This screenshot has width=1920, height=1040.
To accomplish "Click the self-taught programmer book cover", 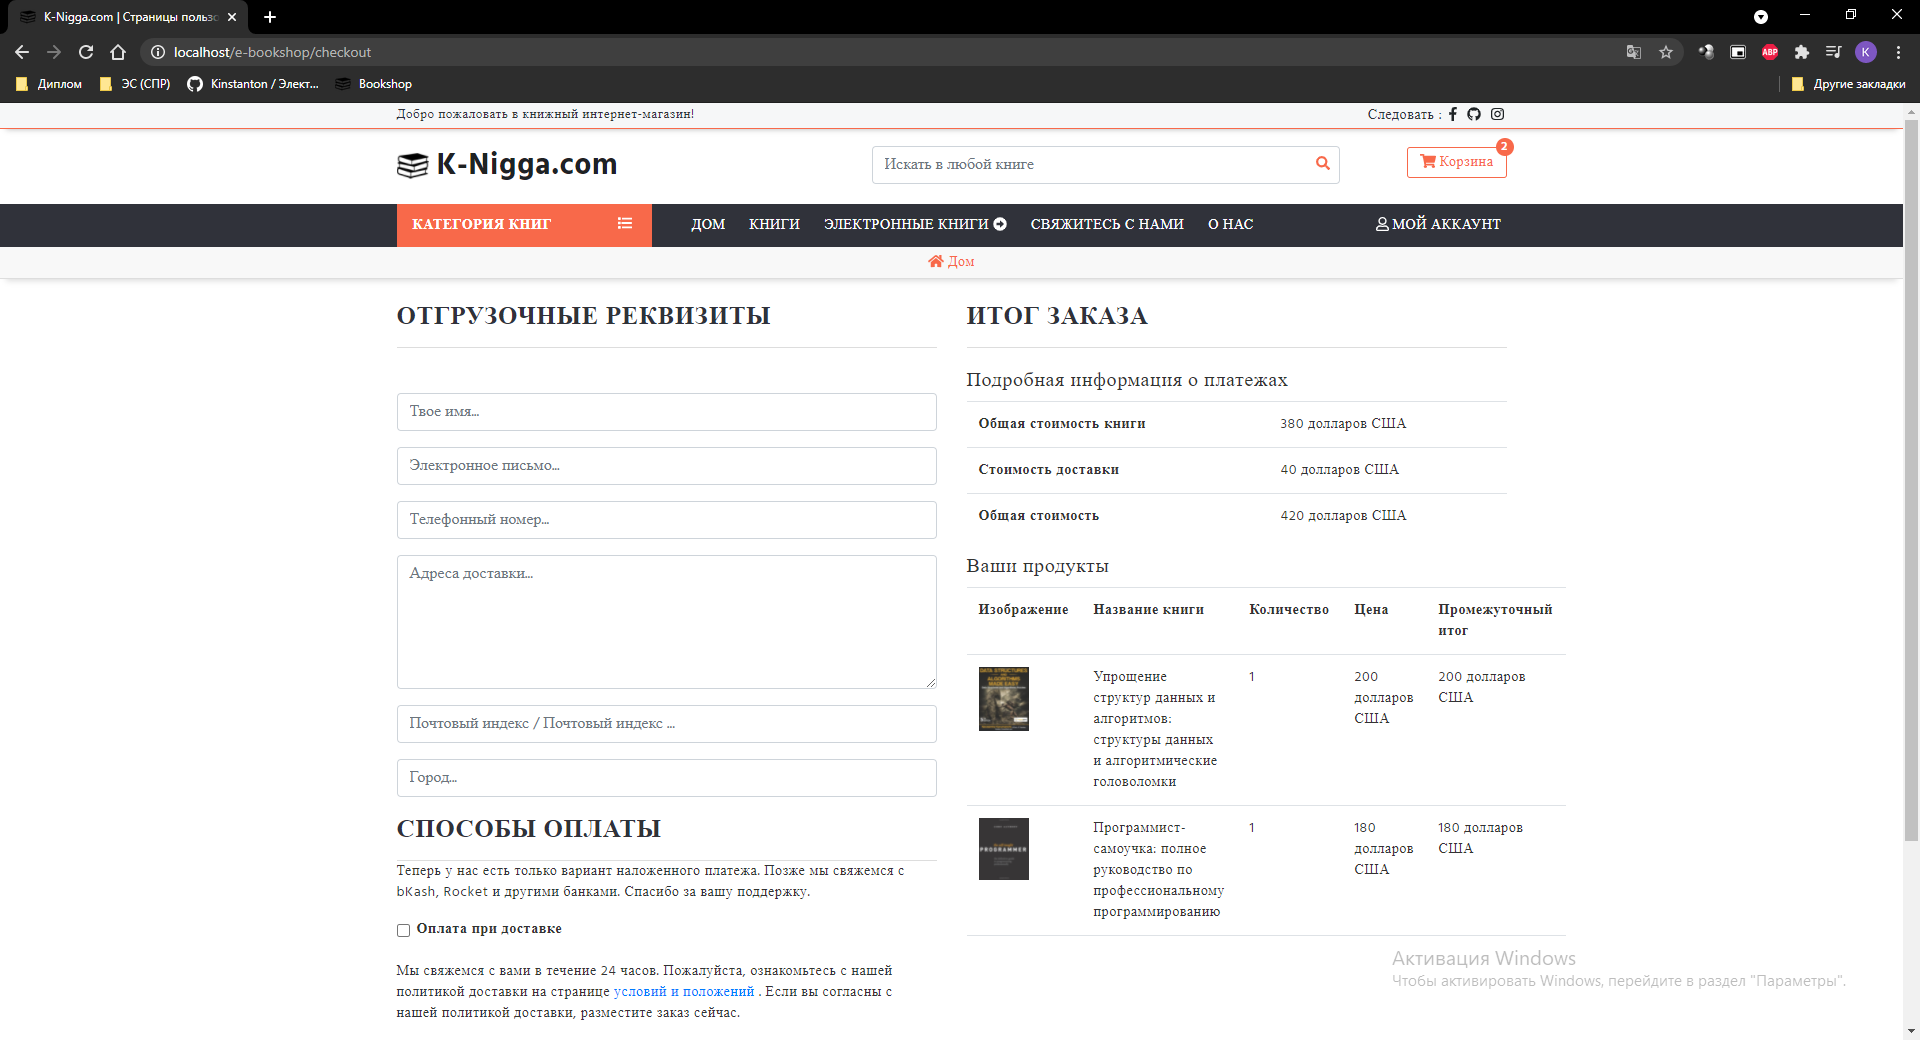I will click(1004, 849).
